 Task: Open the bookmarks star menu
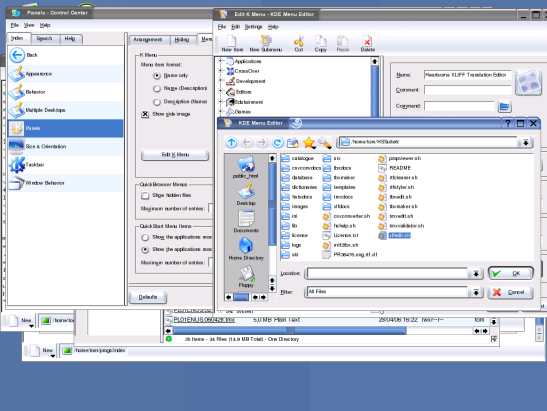[x=309, y=142]
